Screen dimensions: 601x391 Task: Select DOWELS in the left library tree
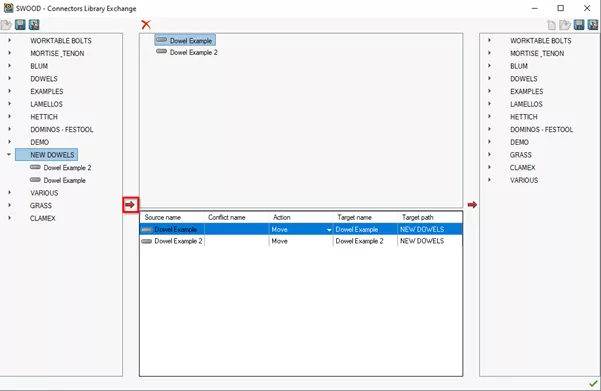click(x=44, y=79)
